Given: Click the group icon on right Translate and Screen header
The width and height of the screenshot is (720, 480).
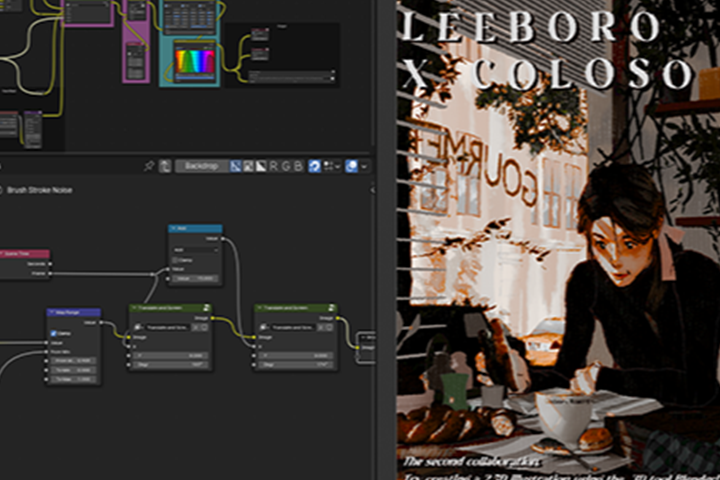Looking at the screenshot, I should click(x=332, y=308).
